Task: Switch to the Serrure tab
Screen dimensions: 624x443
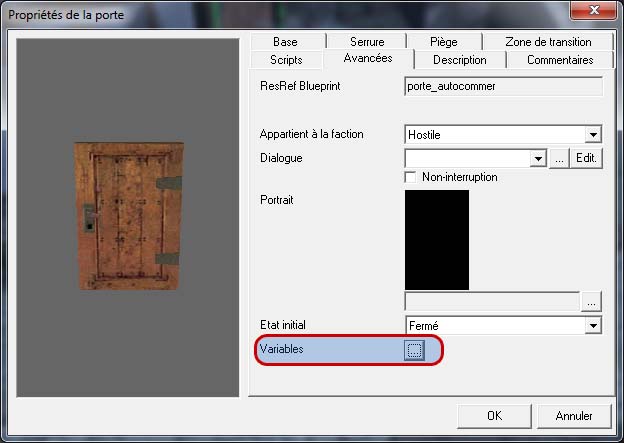Action: click(367, 42)
